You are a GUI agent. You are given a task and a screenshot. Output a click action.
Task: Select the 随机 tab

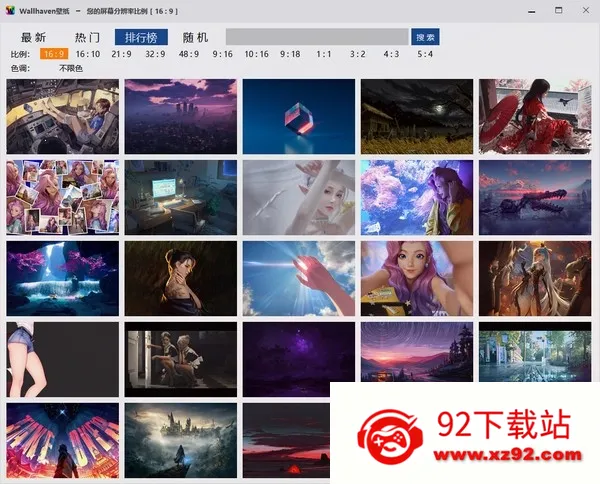pos(195,37)
